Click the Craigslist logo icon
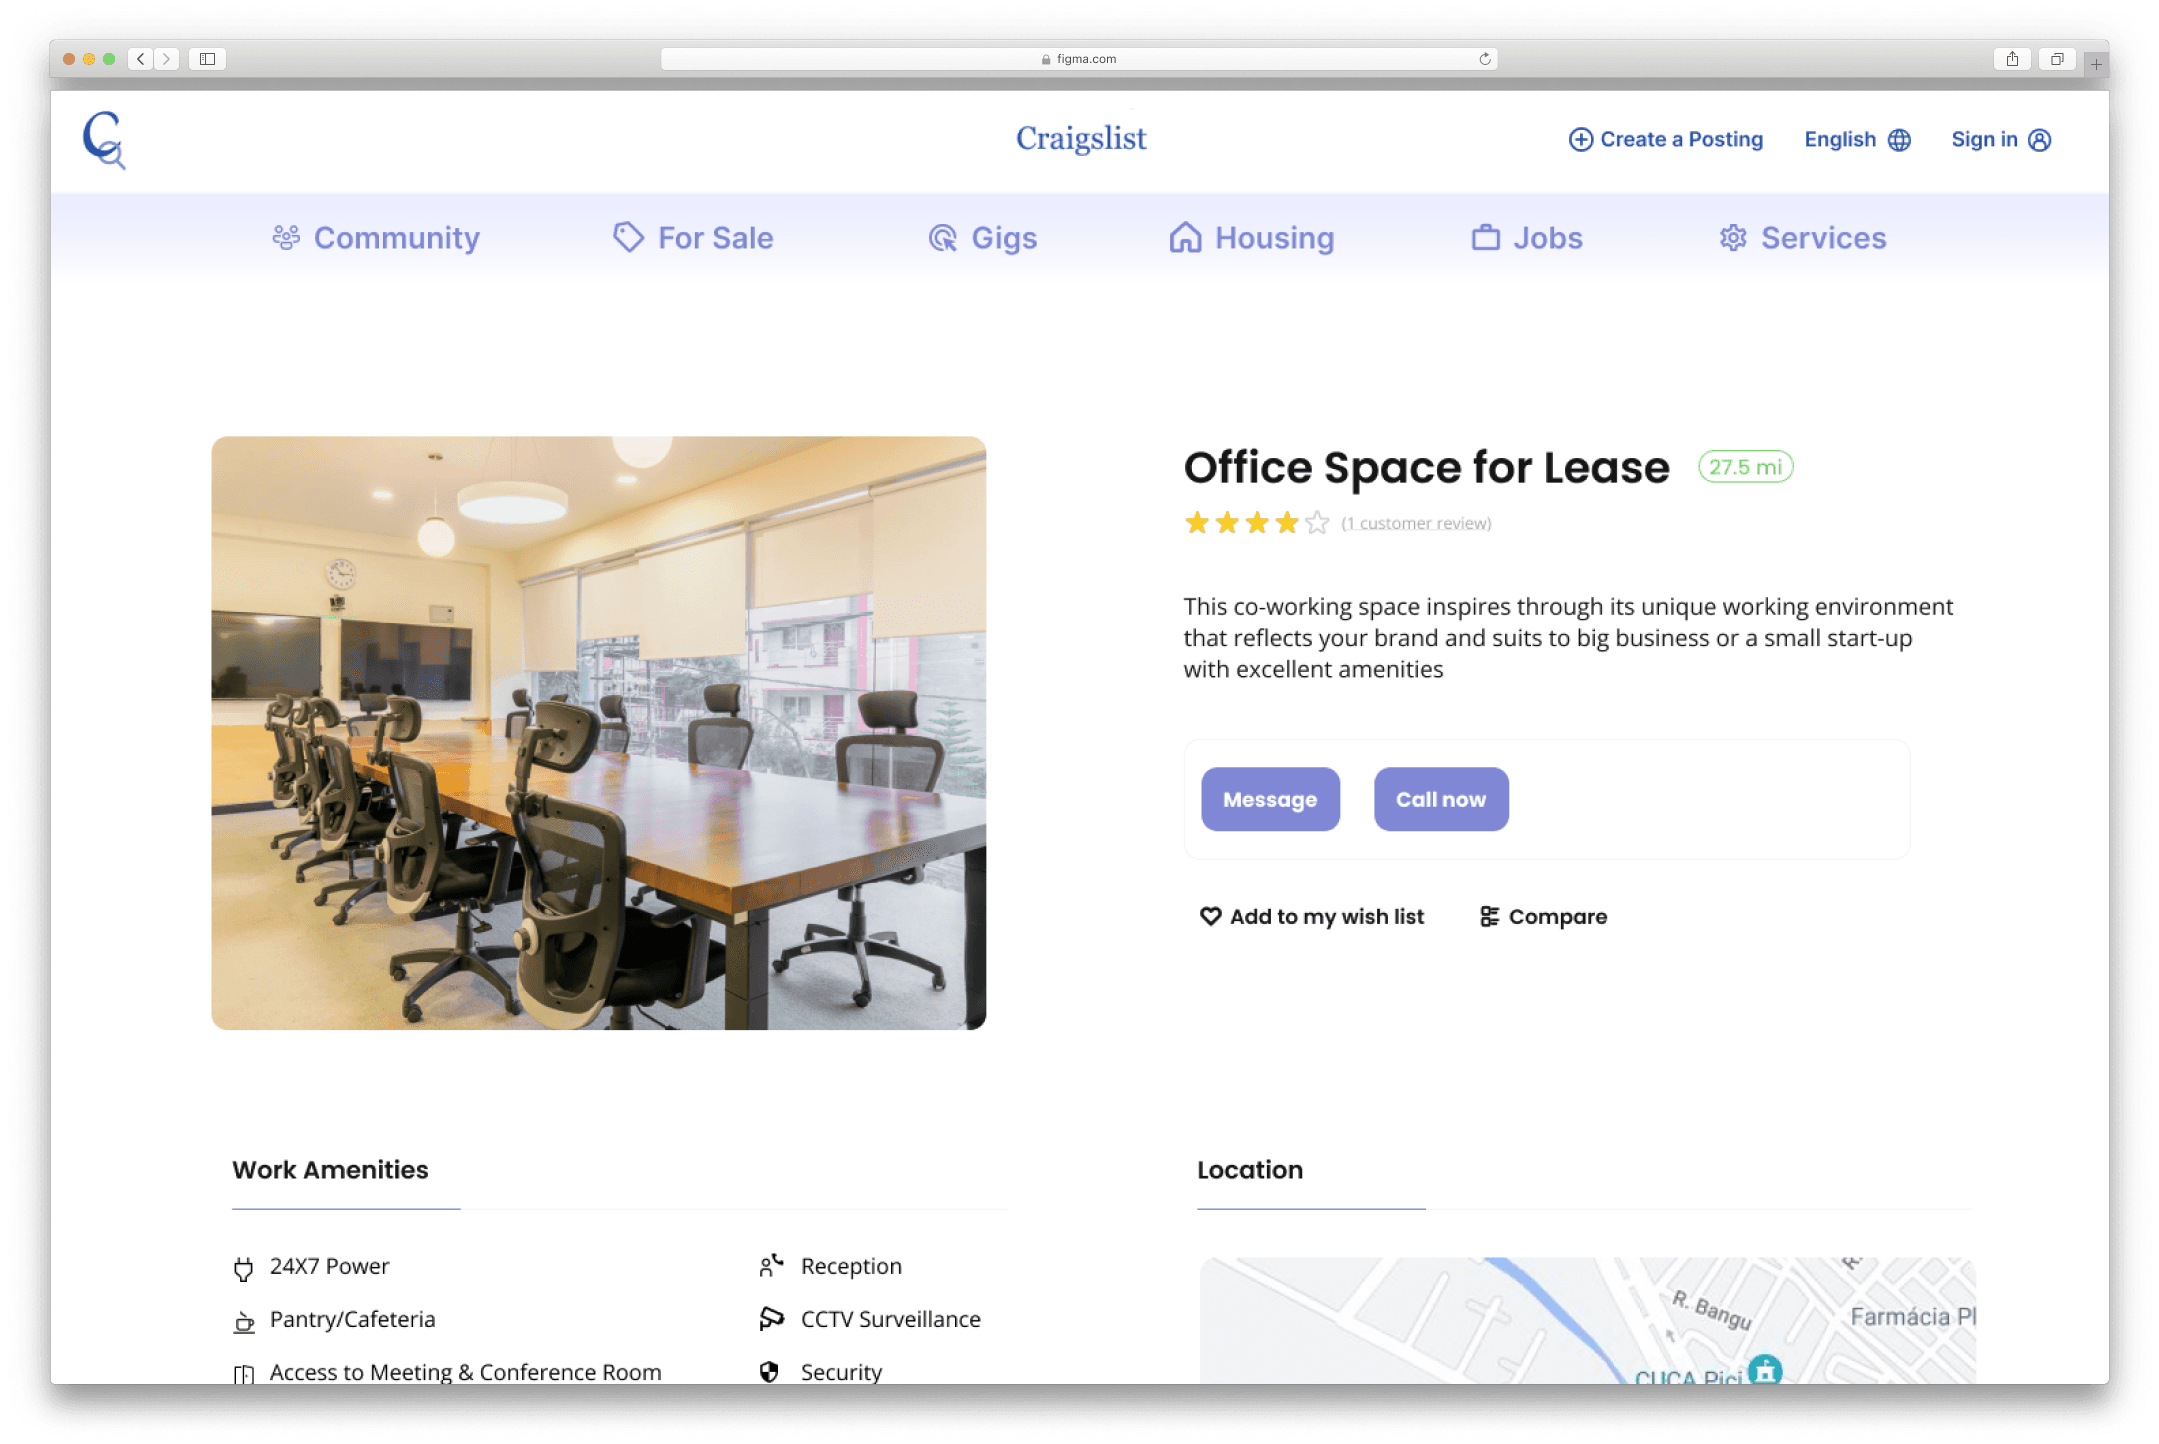The width and height of the screenshot is (2159, 1444). coord(104,139)
